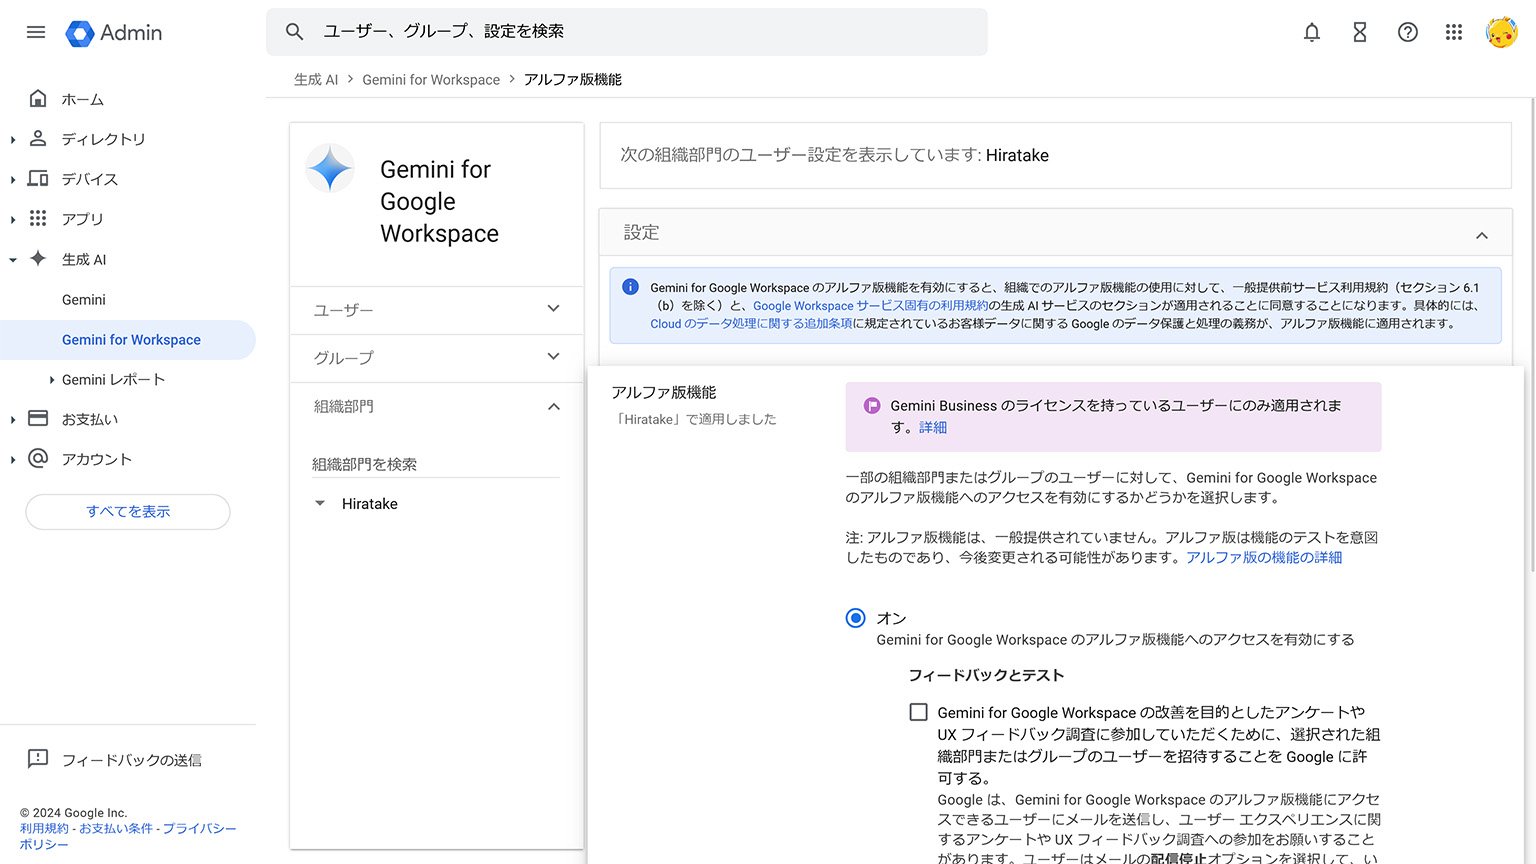Click the Gemini star logo
This screenshot has height=864, width=1536.
click(x=330, y=168)
